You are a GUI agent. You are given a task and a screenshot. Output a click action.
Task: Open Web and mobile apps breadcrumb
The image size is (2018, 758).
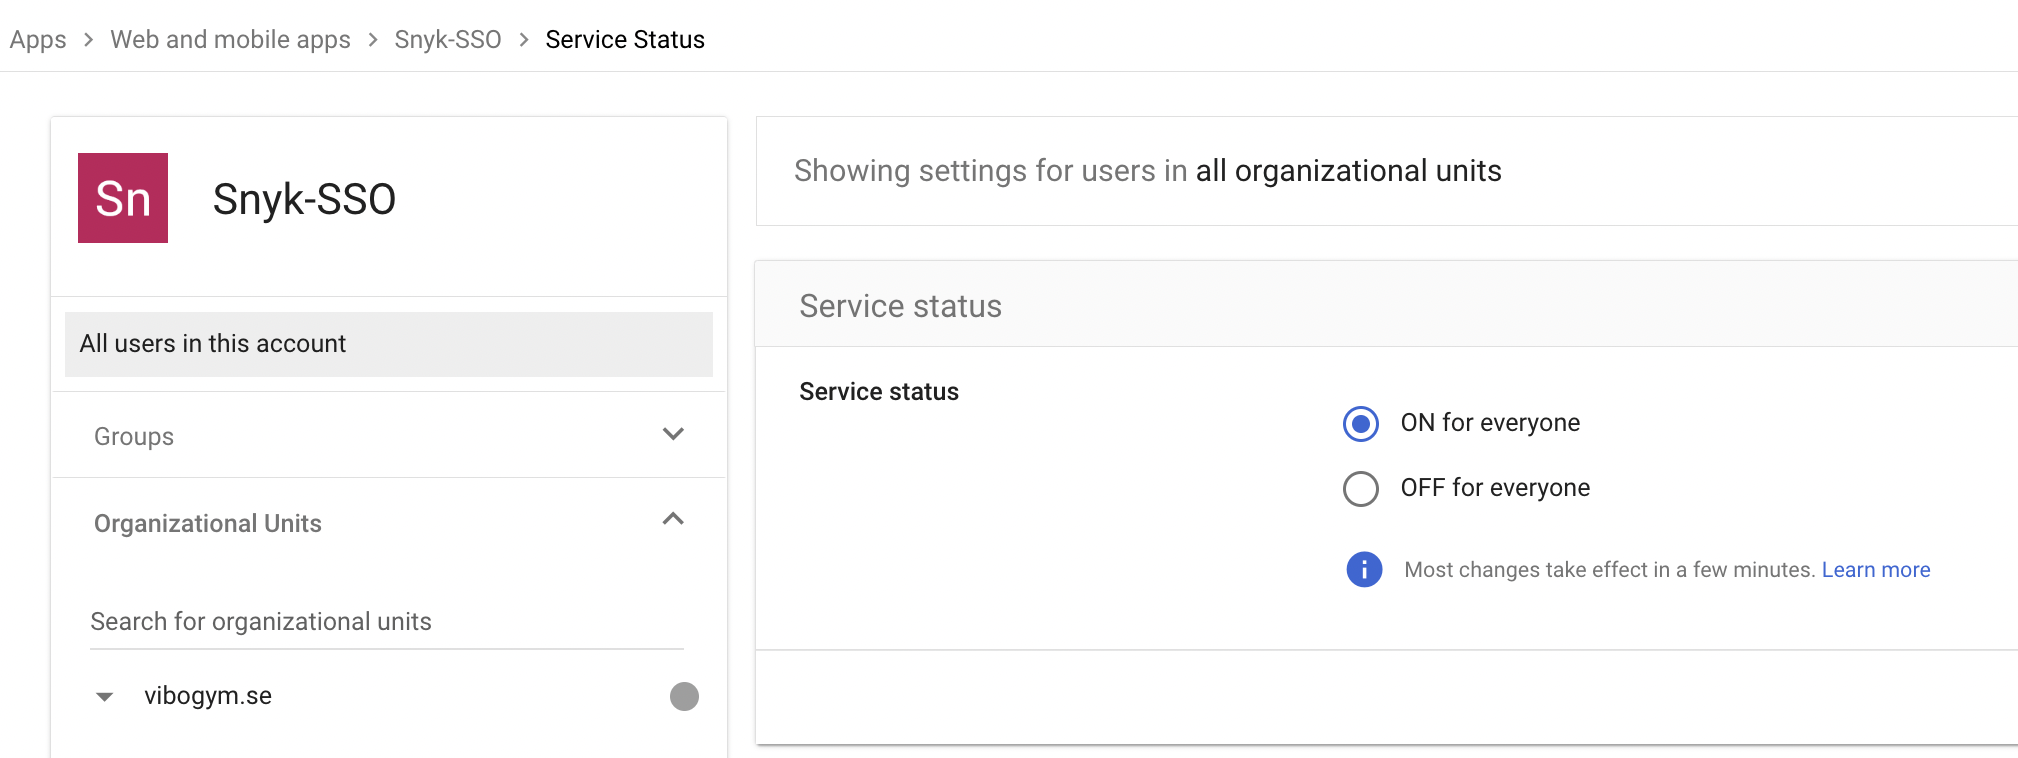(x=230, y=40)
